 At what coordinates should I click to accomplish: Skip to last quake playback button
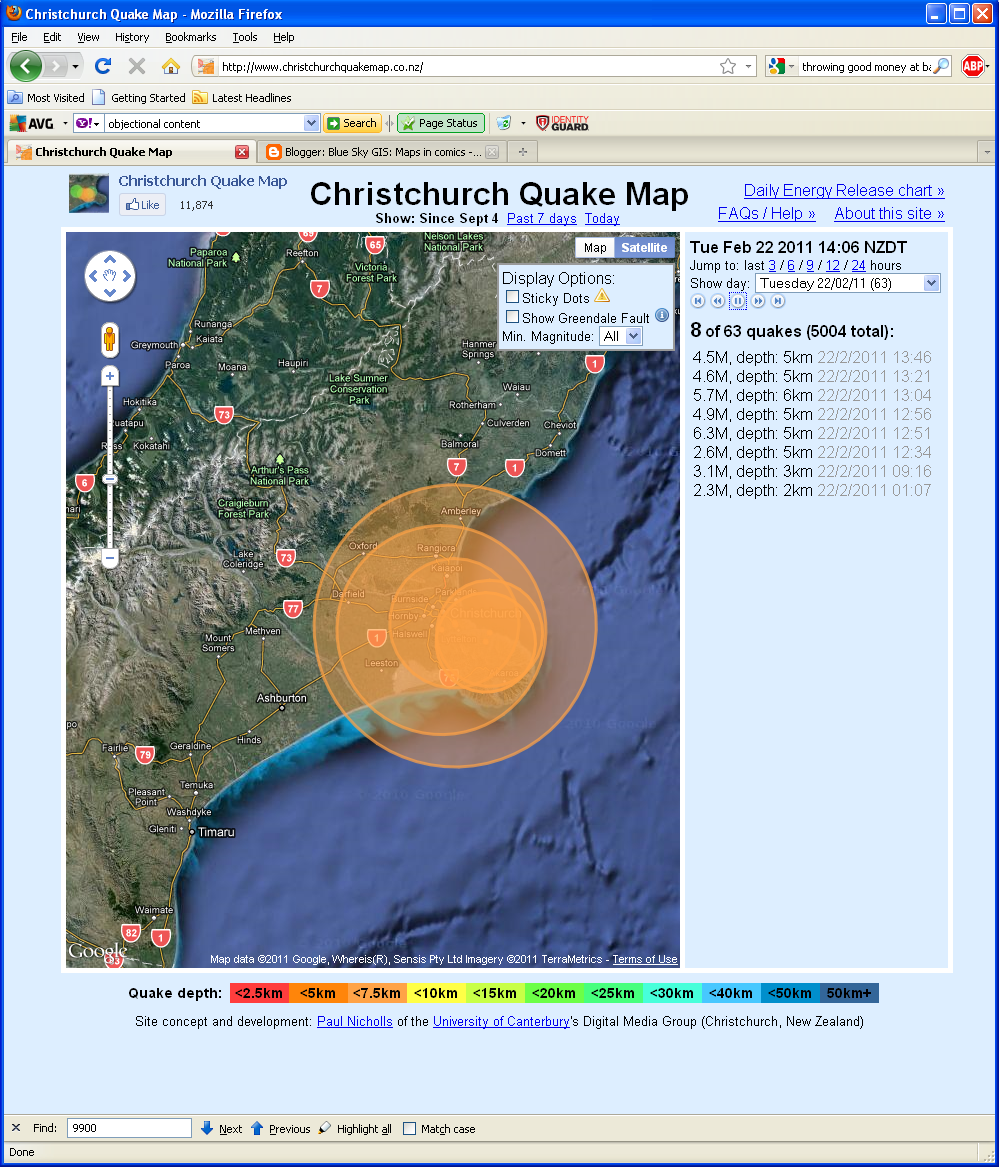pyautogui.click(x=778, y=301)
